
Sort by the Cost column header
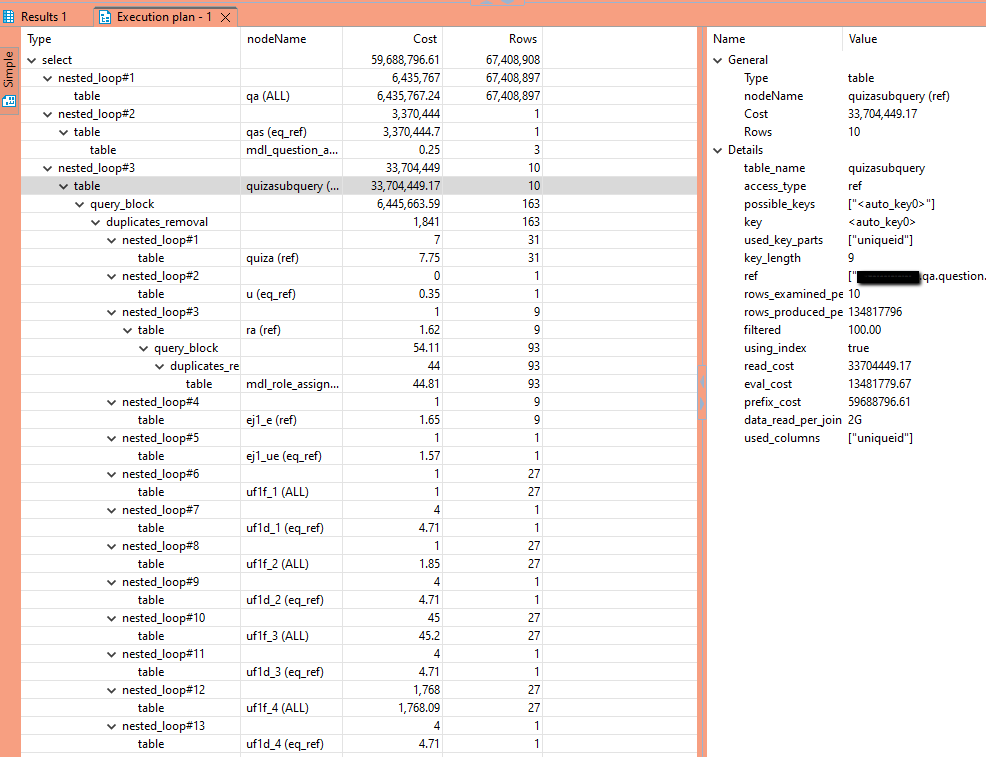(x=424, y=39)
